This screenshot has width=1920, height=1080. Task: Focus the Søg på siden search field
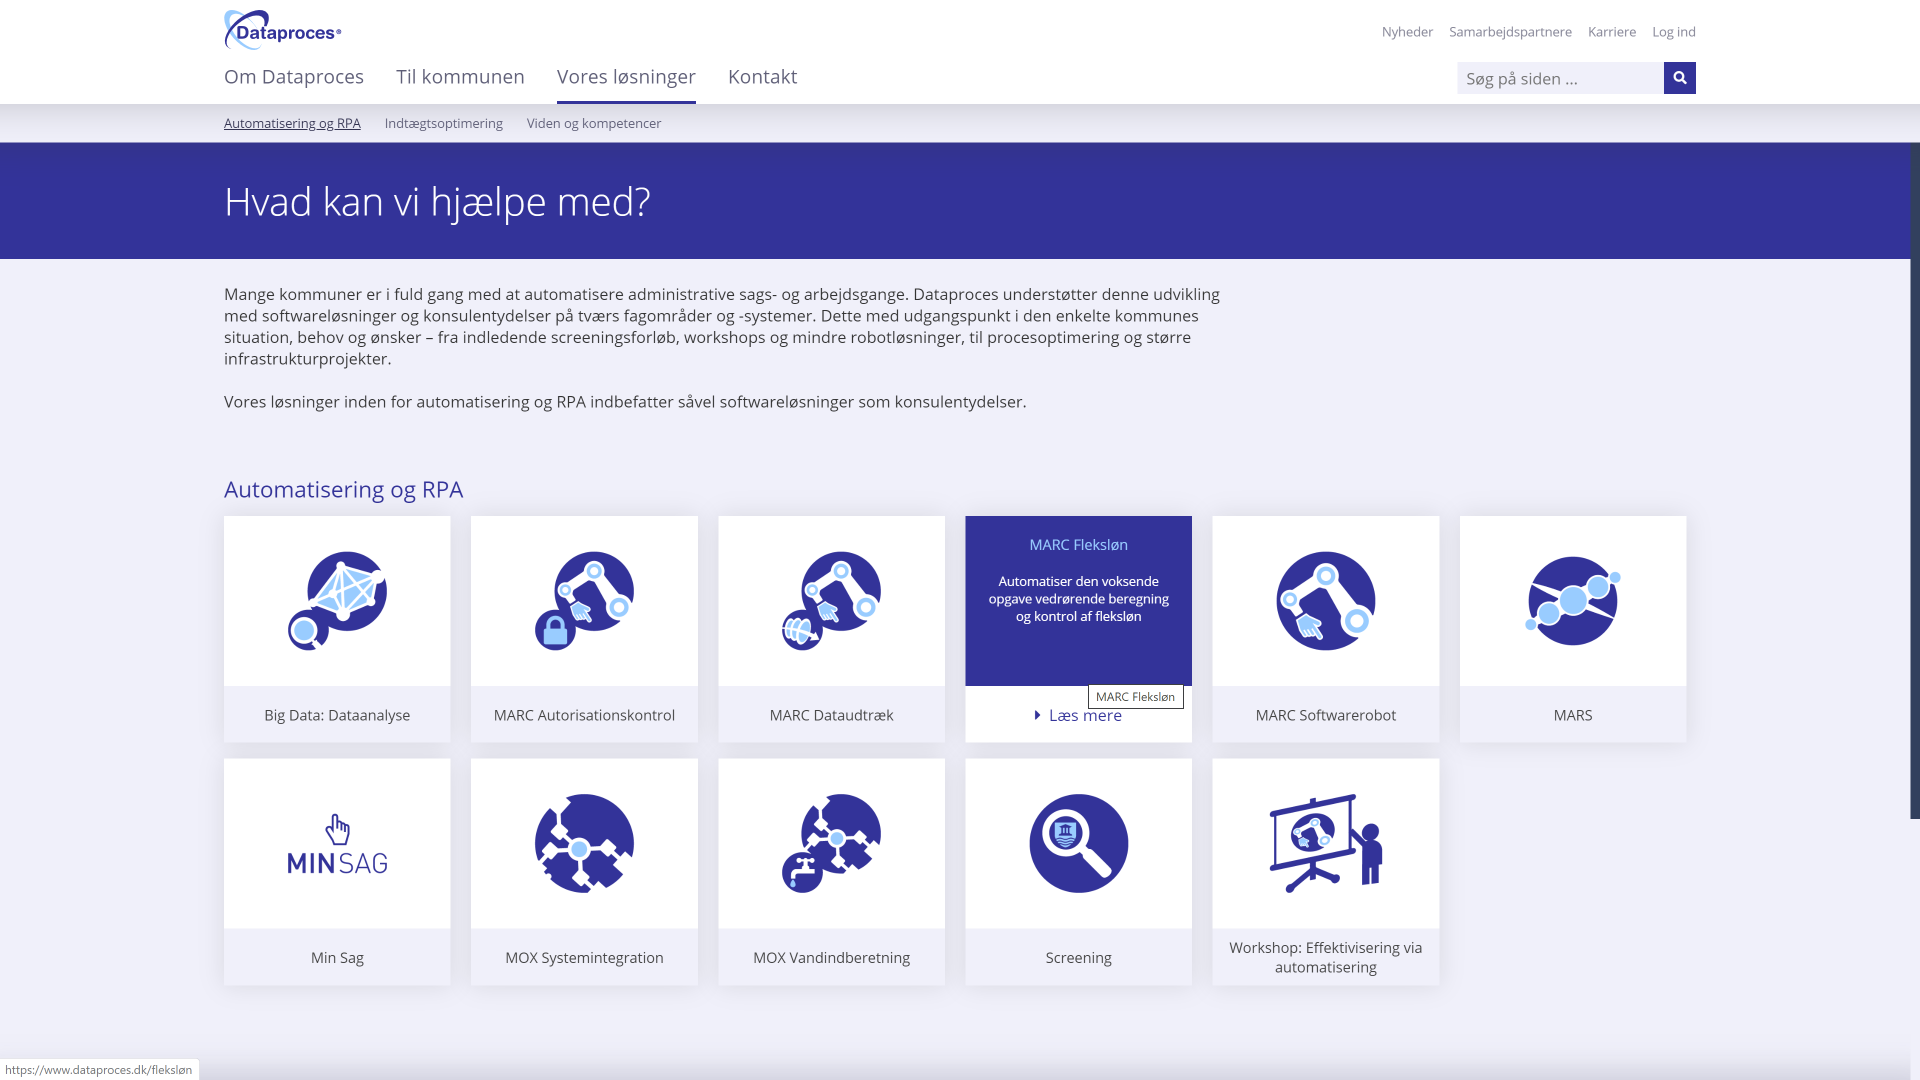pos(1560,78)
